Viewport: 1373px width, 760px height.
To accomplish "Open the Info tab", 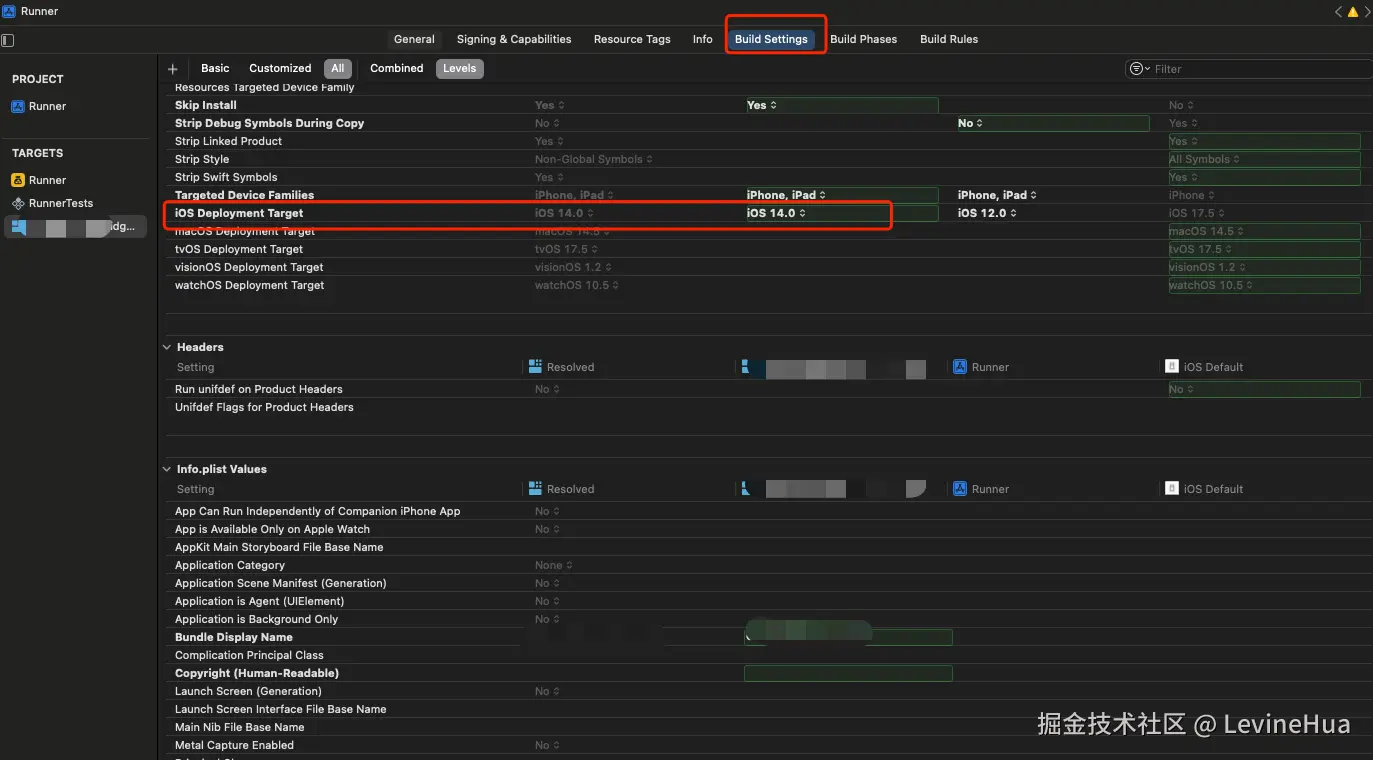I will coord(703,39).
